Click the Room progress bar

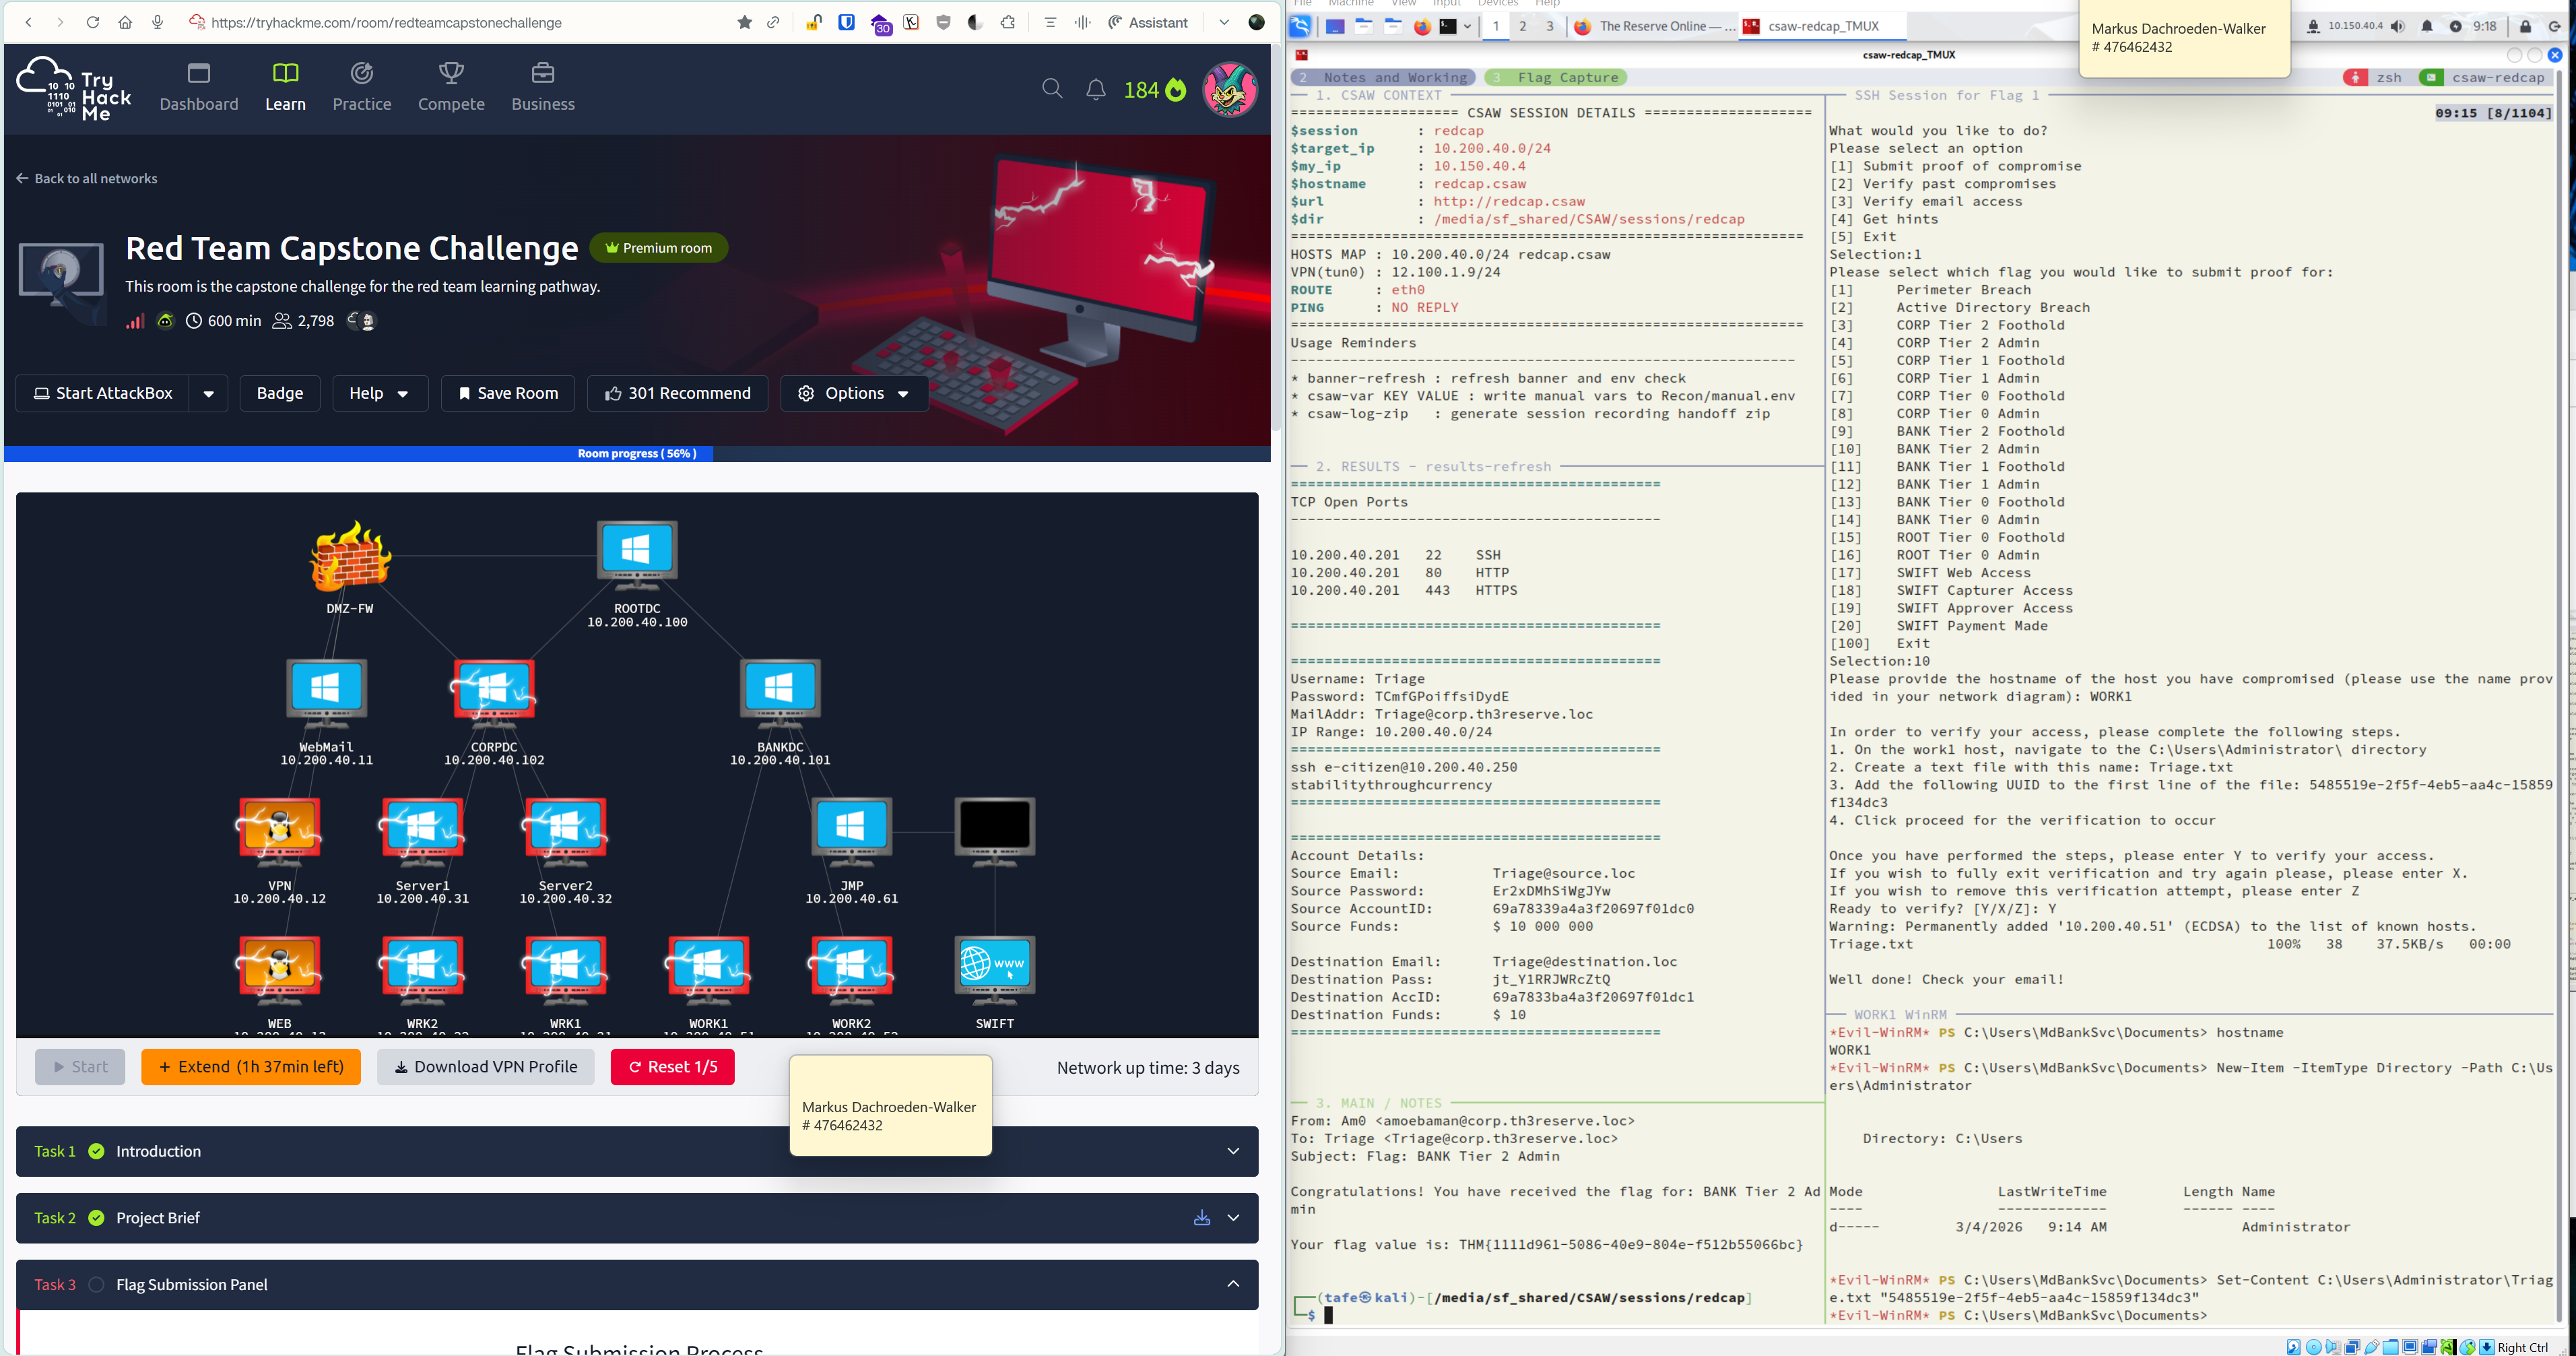637,453
